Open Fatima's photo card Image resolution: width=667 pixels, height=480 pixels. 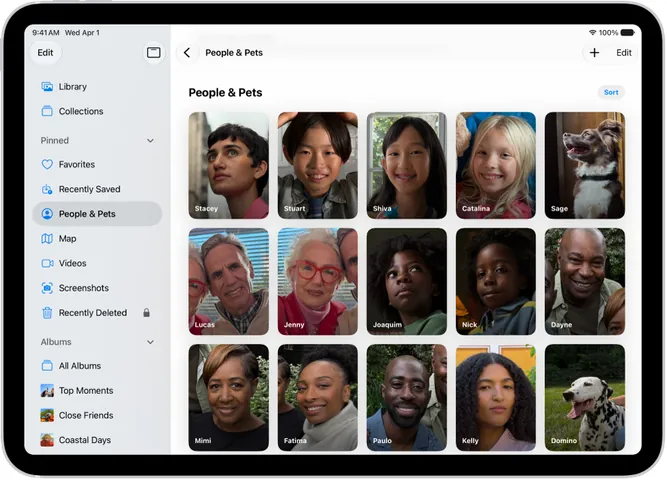pos(318,398)
